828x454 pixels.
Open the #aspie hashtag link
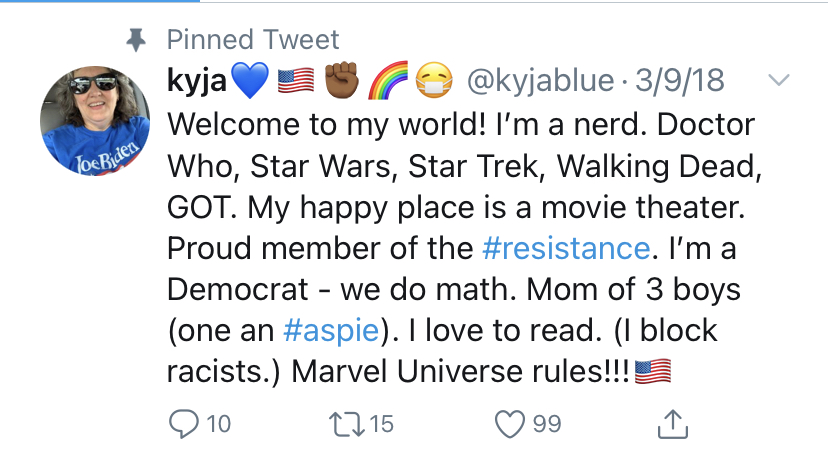coord(331,331)
